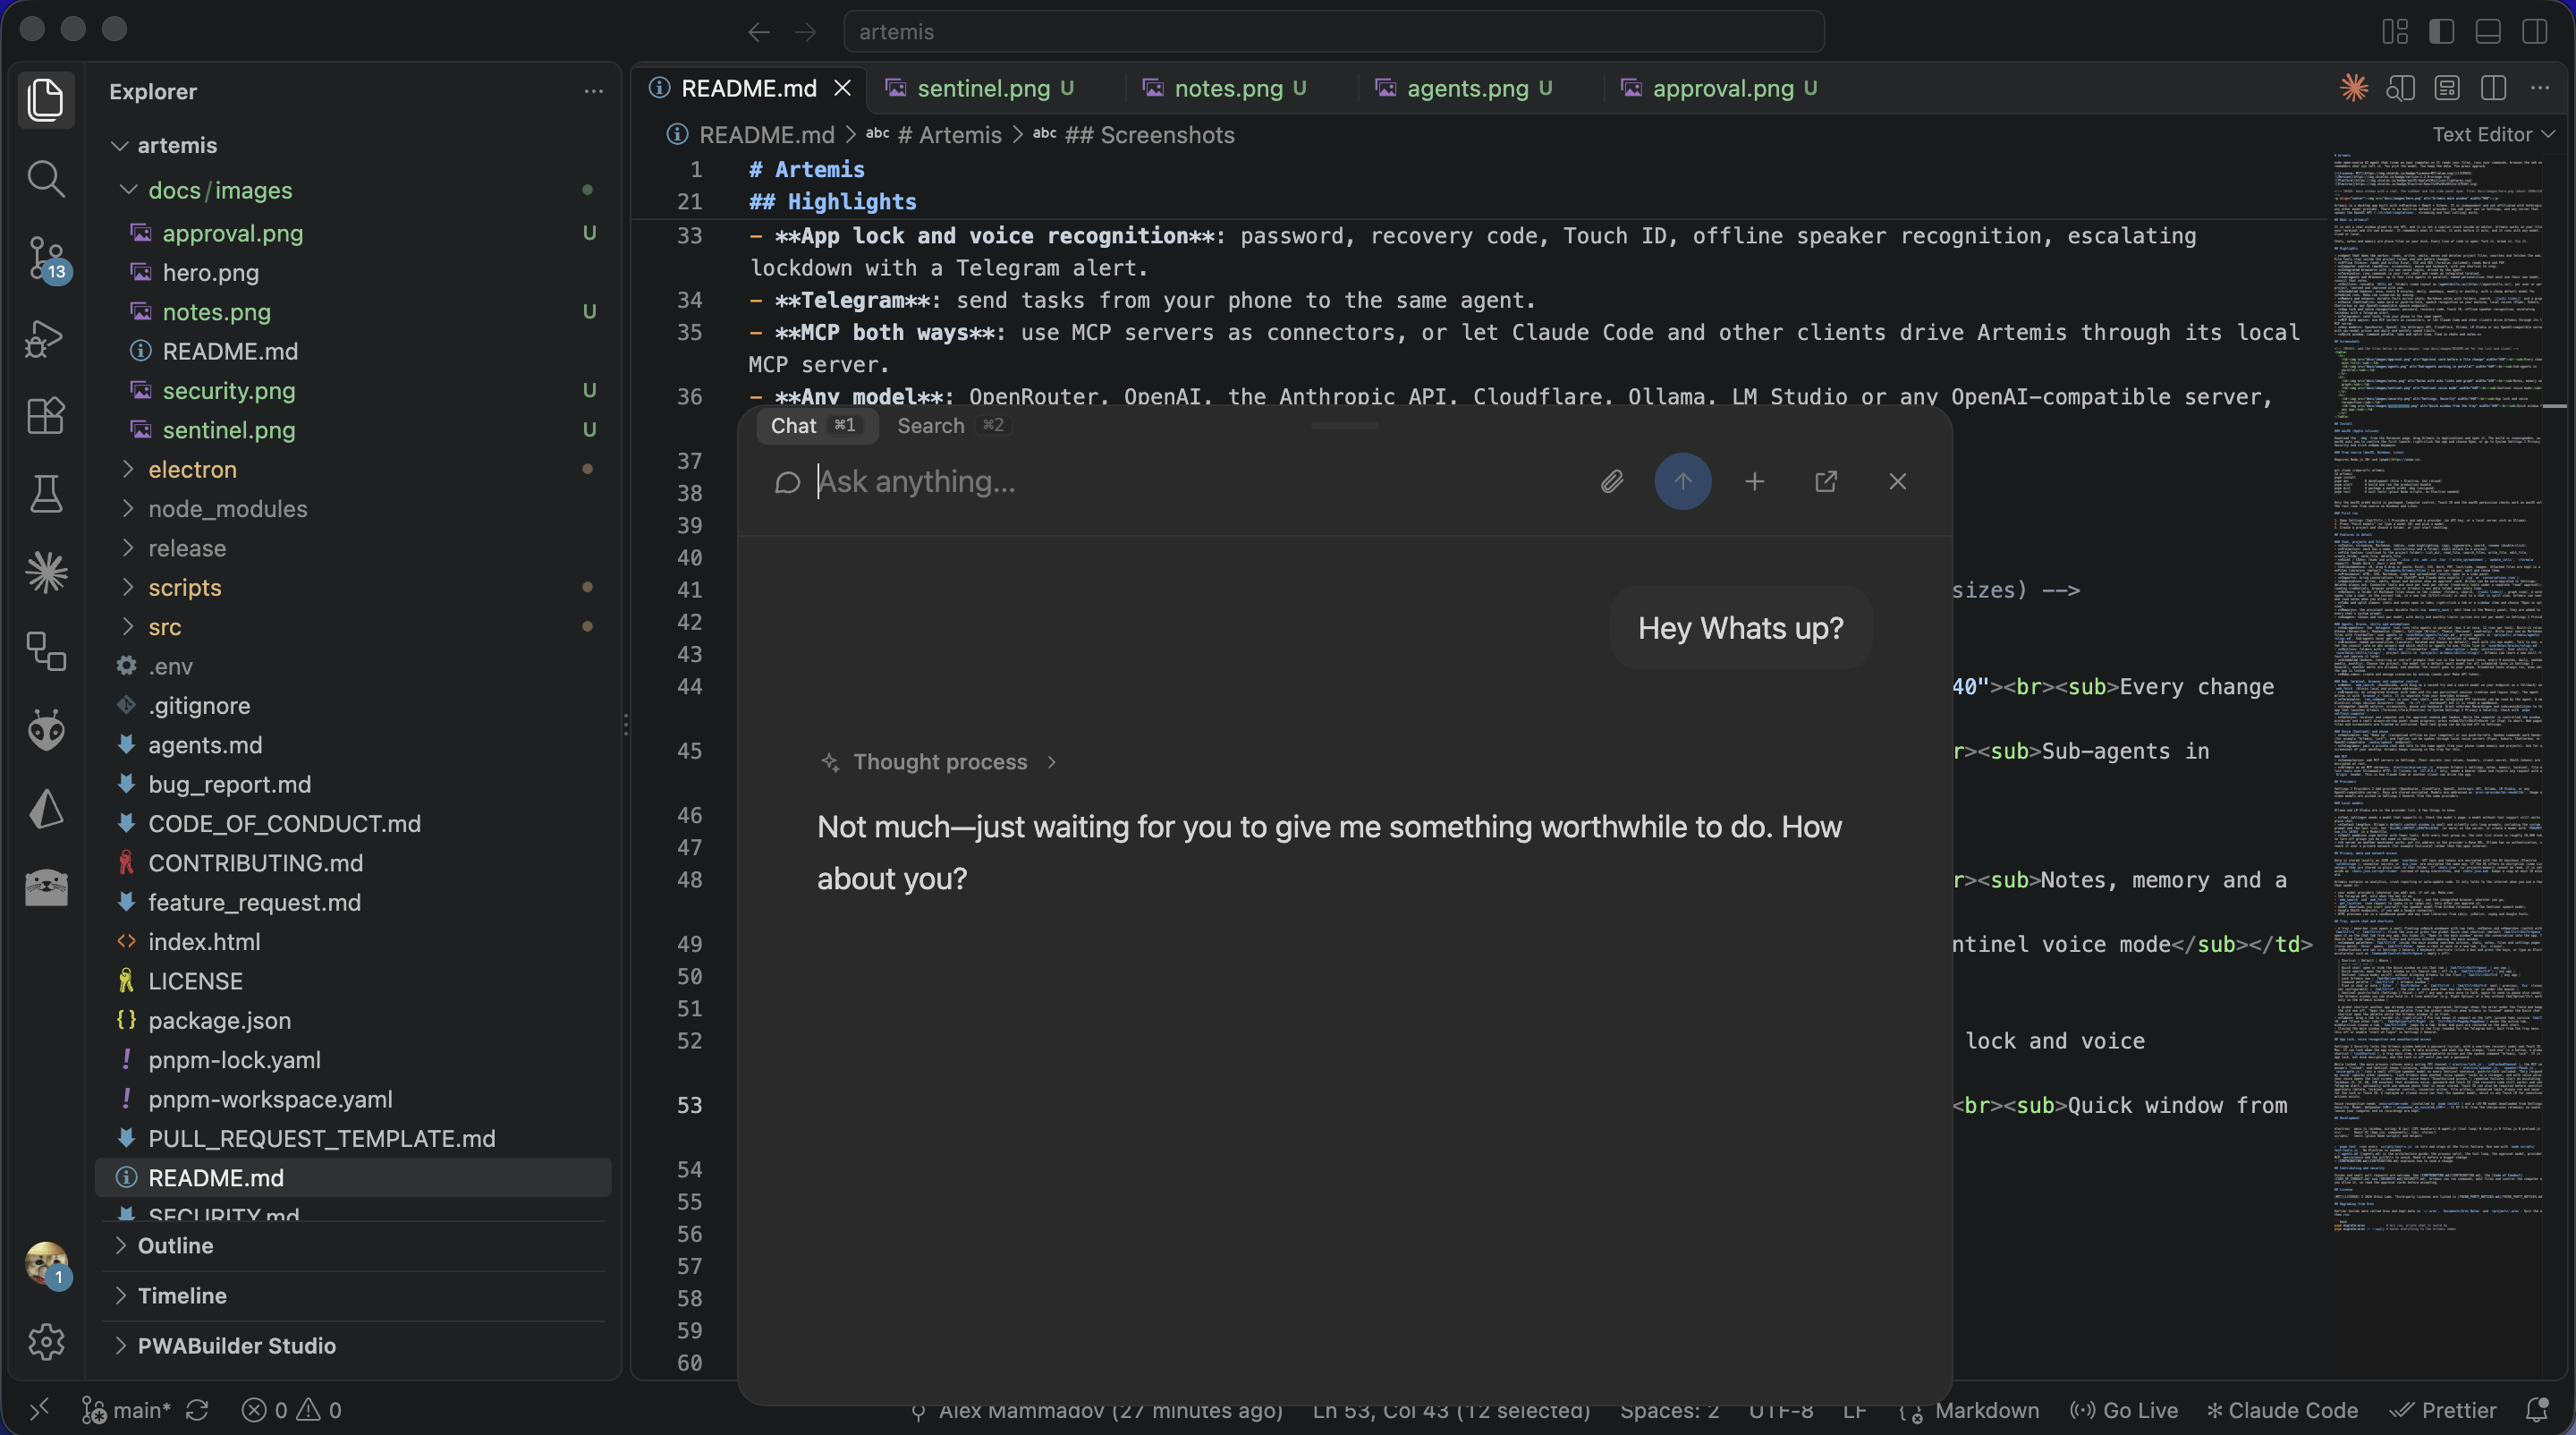The image size is (2576, 1435).
Task: Click main* branch in status bar
Action: pos(126,1410)
